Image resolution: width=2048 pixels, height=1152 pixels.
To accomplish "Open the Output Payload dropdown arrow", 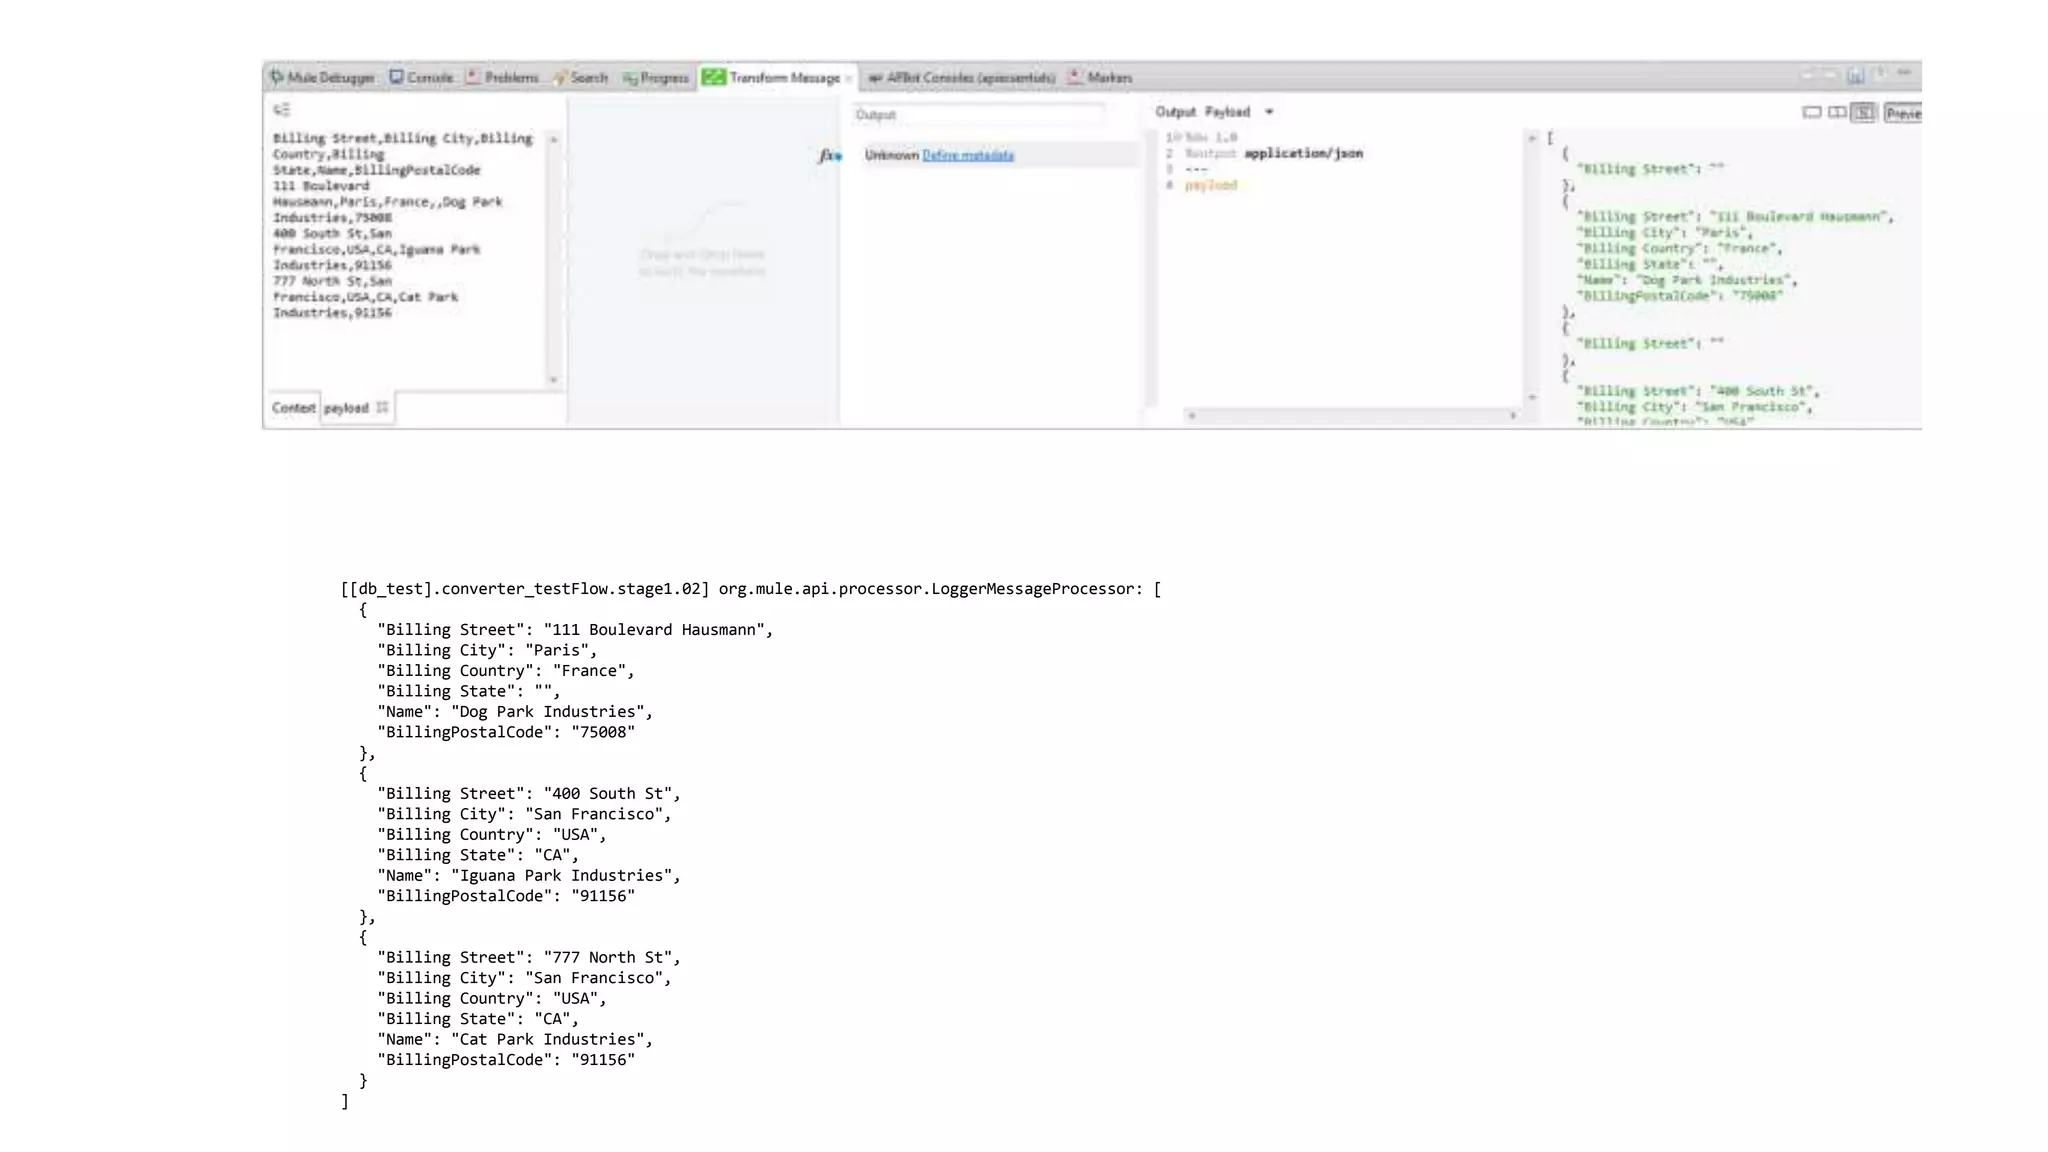I will (x=1269, y=112).
